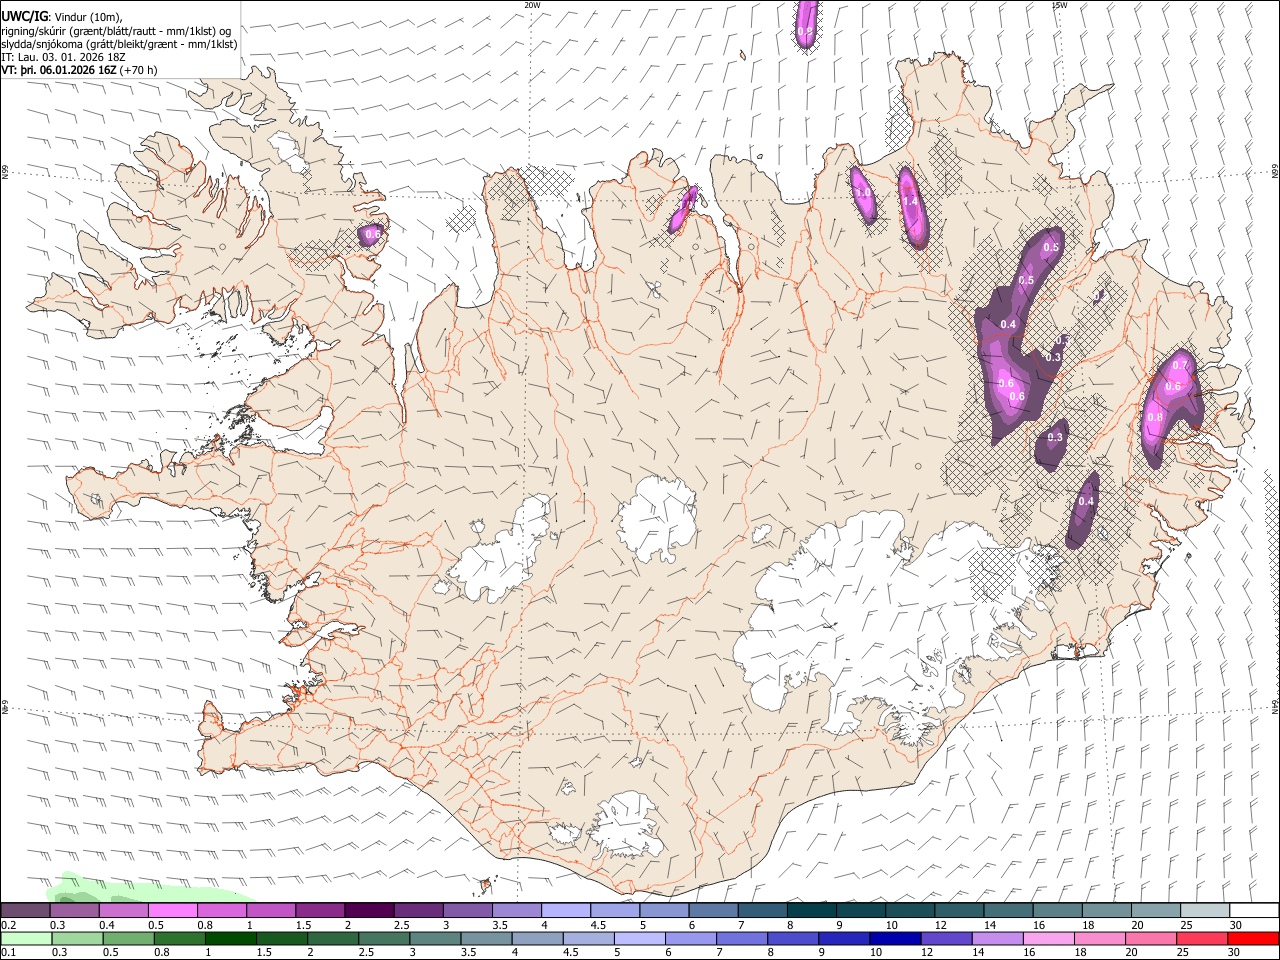The image size is (1280, 960).
Task: Select the 1.5 purple swatch on the upper scale
Action: 320,910
